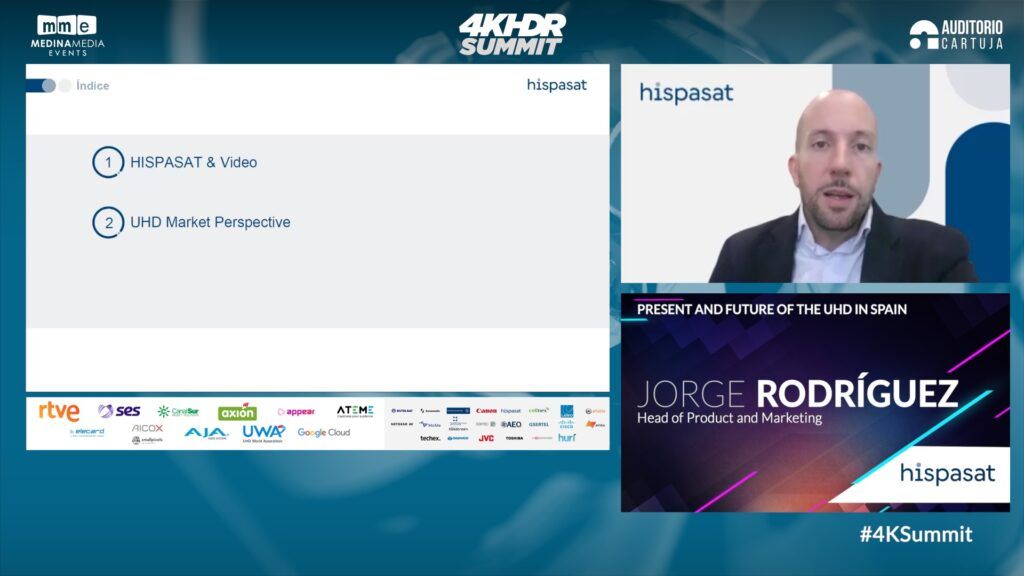This screenshot has height=576, width=1024.
Task: Click the speaker's webcam video feed
Action: 815,174
